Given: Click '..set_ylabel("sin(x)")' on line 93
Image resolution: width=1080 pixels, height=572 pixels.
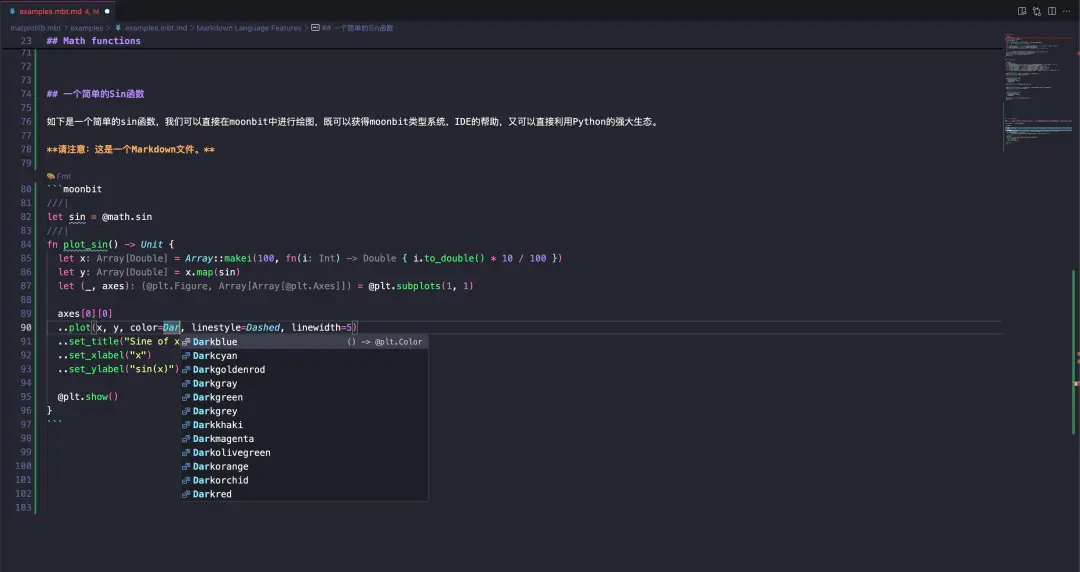Looking at the screenshot, I should pyautogui.click(x=118, y=369).
